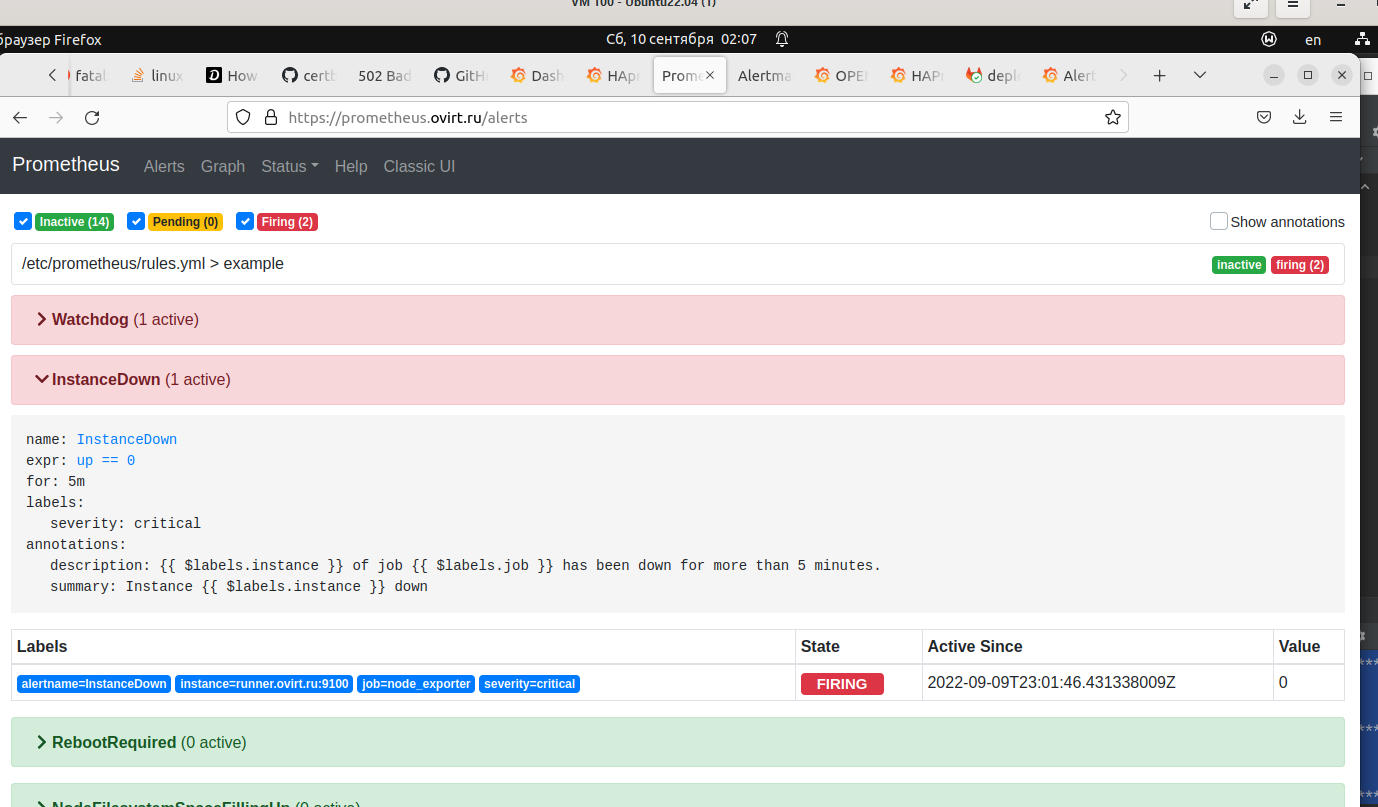Click severity=critical label badge

pyautogui.click(x=529, y=684)
